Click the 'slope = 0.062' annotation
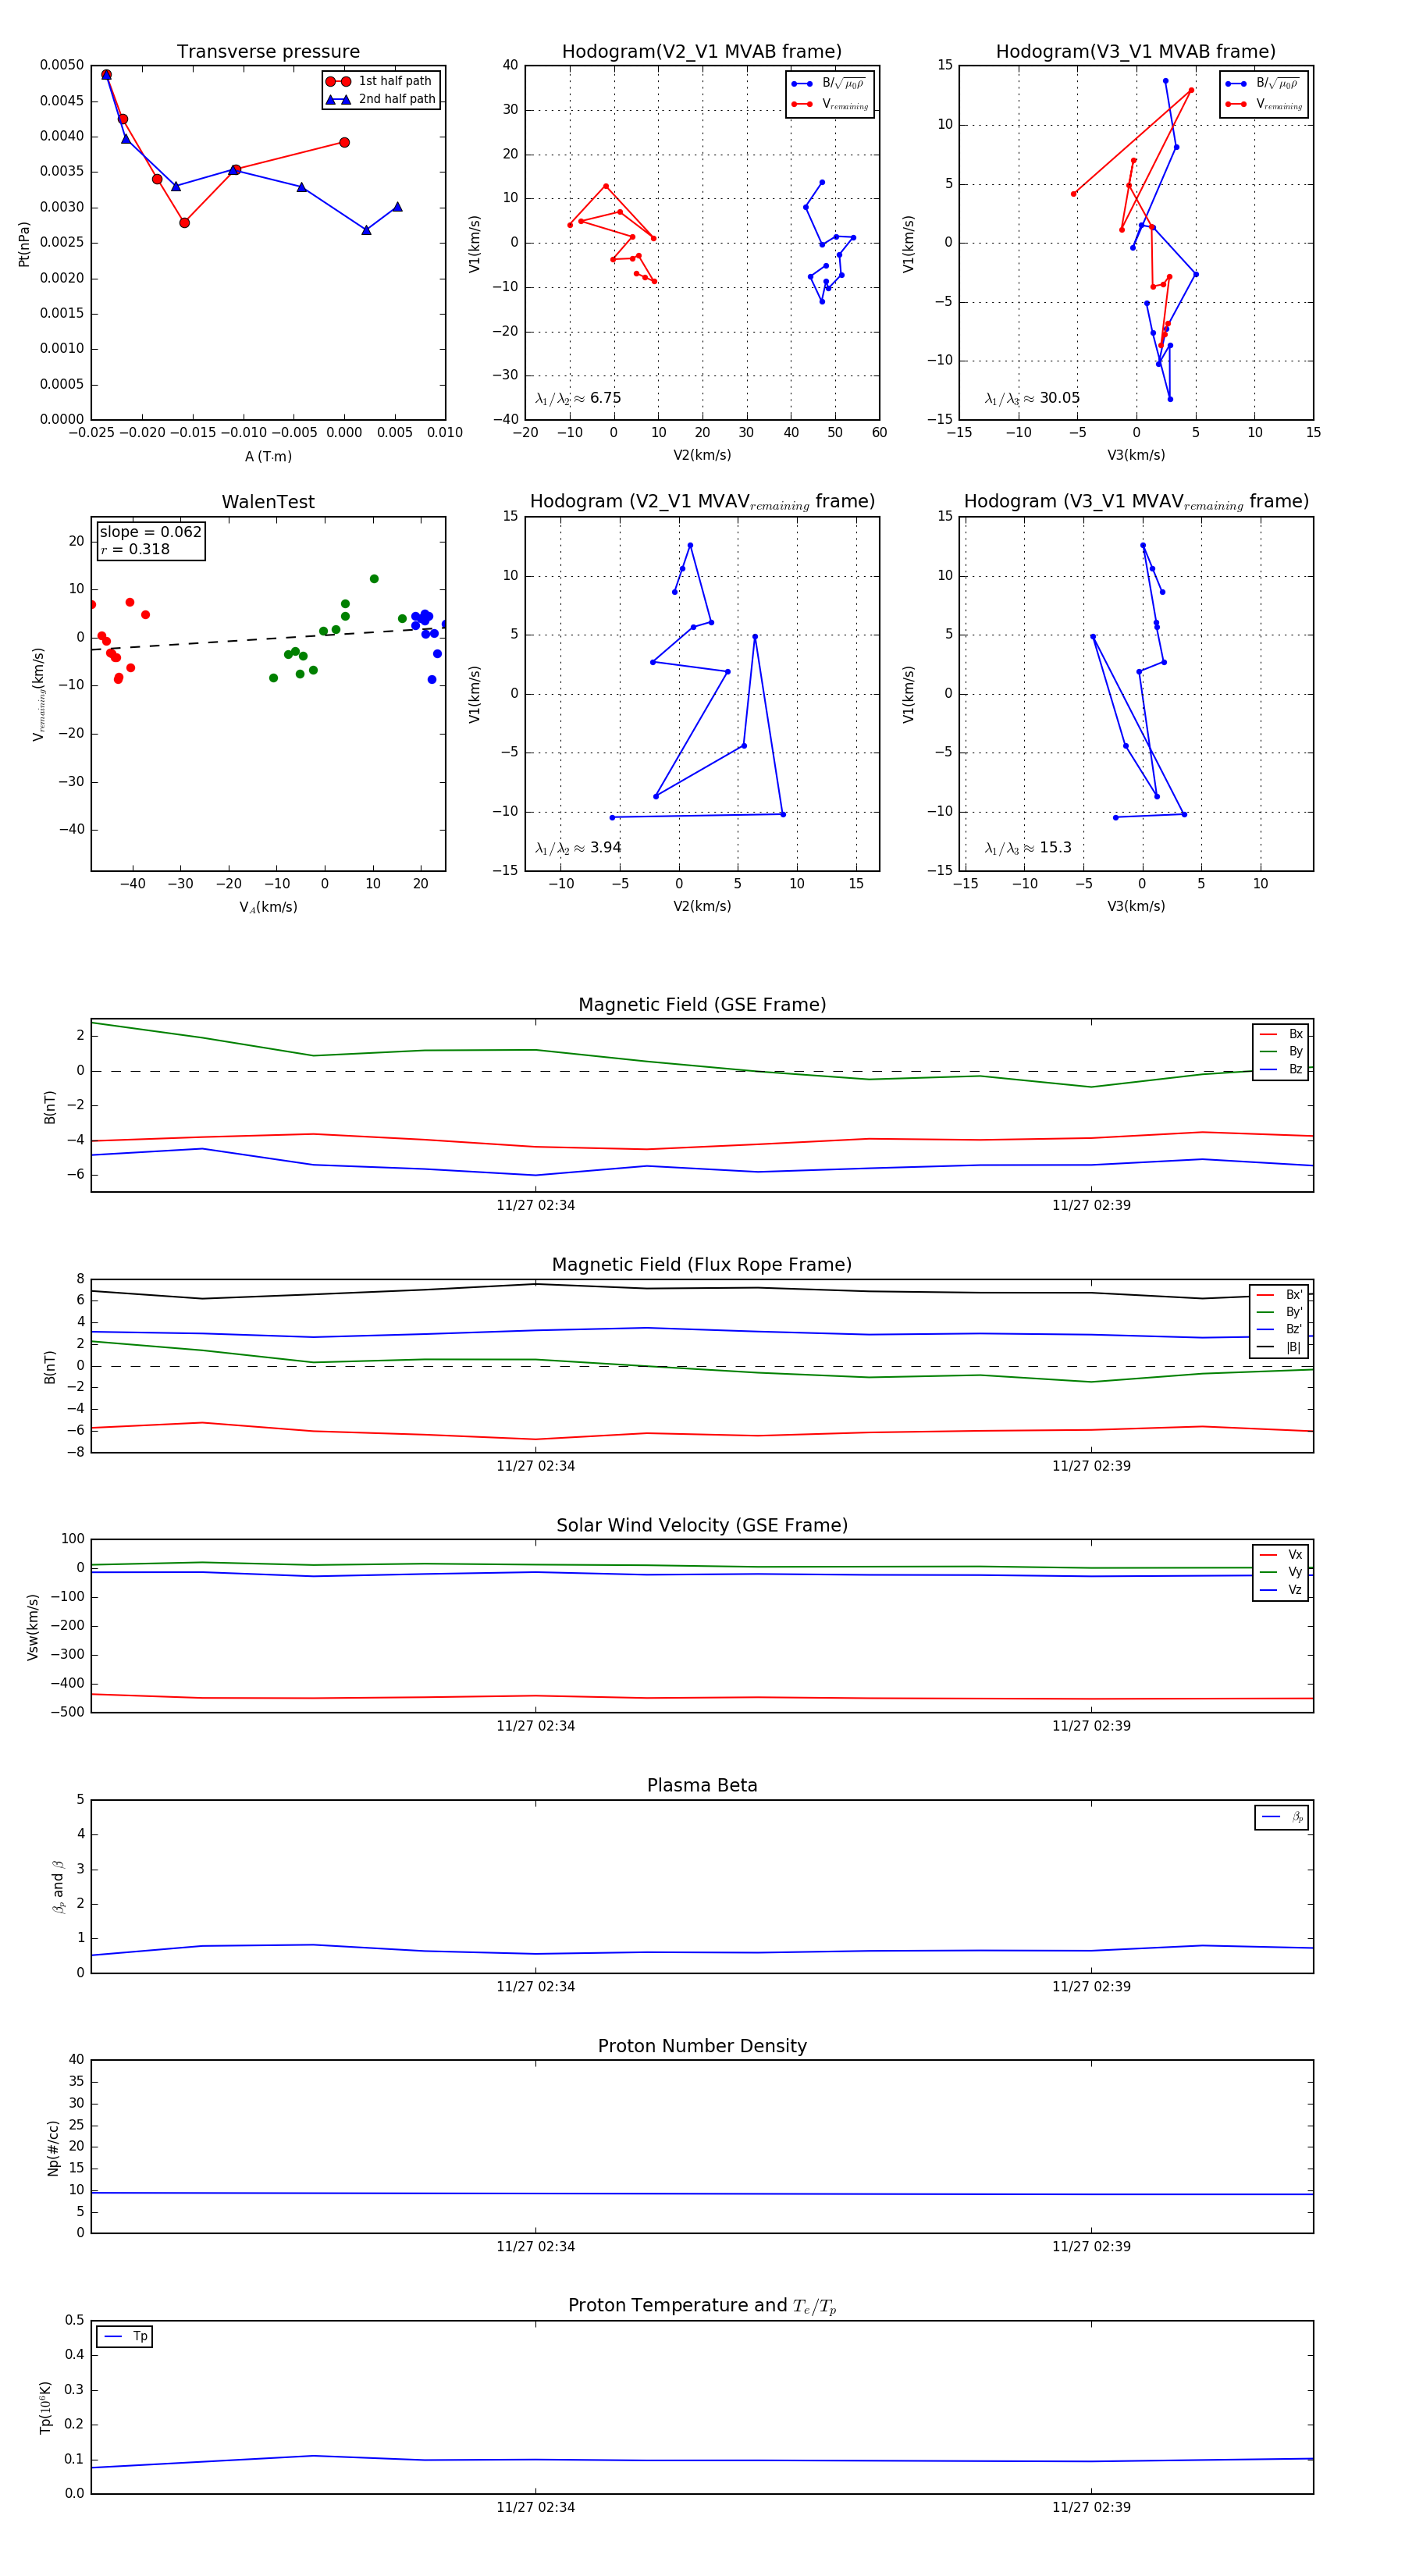Screen dimensions: 1405x2576 click(x=150, y=532)
